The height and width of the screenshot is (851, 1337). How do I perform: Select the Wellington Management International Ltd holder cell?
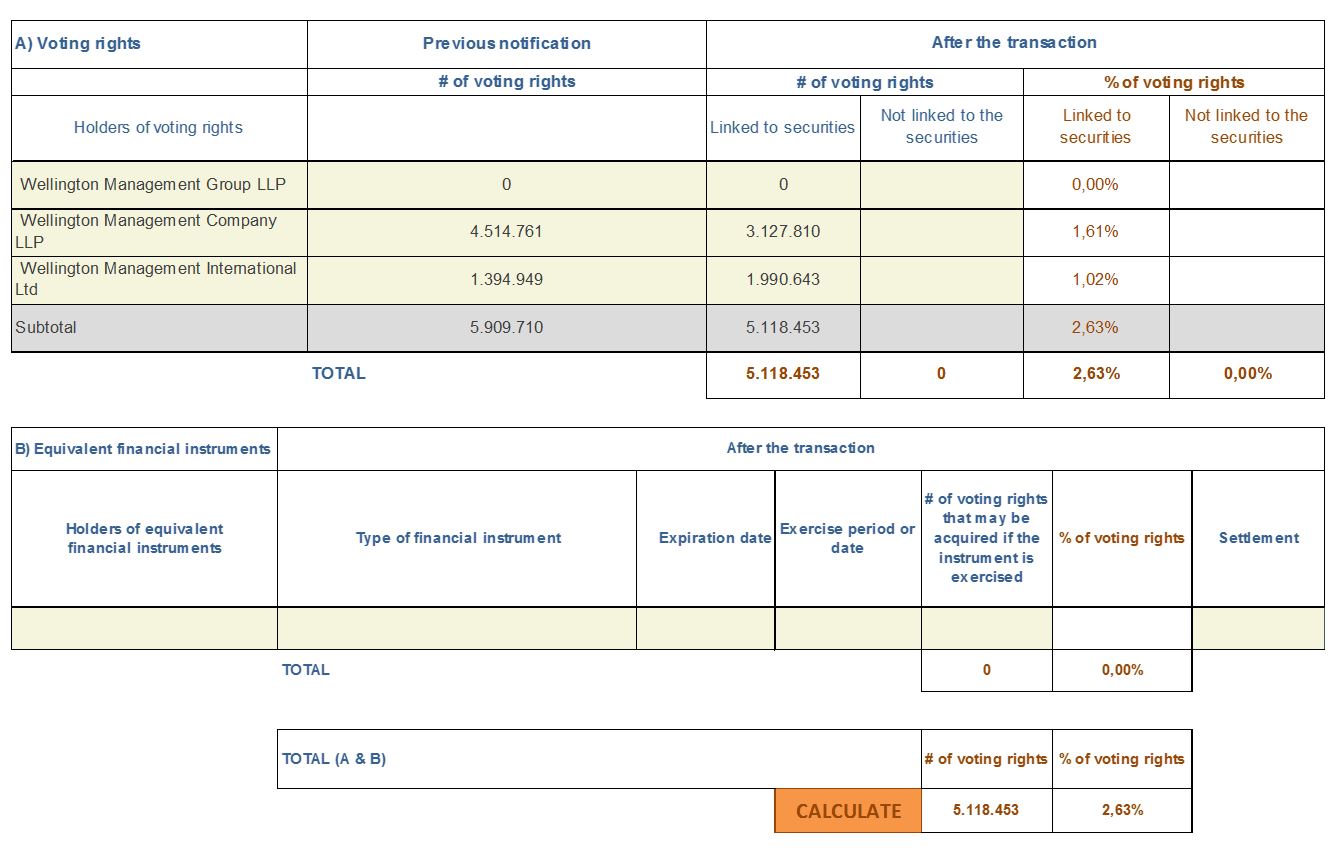[x=160, y=280]
